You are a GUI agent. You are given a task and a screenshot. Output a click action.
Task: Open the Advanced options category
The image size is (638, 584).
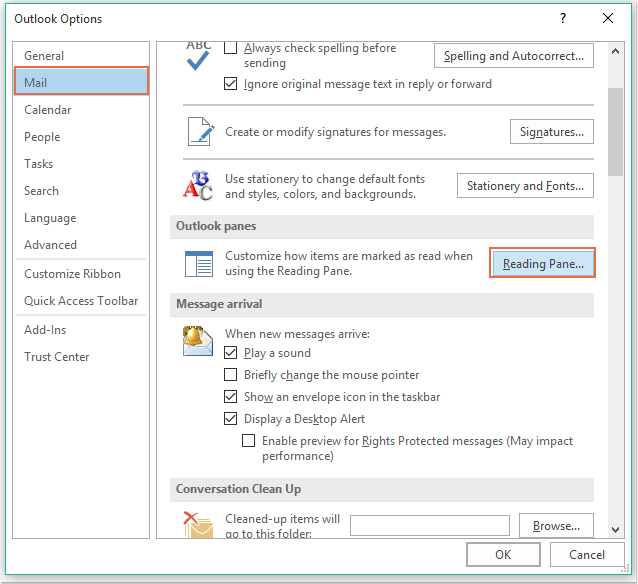tap(50, 245)
